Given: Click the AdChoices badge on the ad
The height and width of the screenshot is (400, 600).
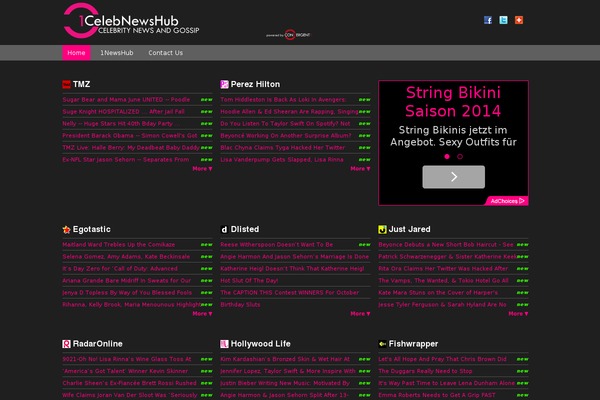Looking at the screenshot, I should (x=507, y=201).
